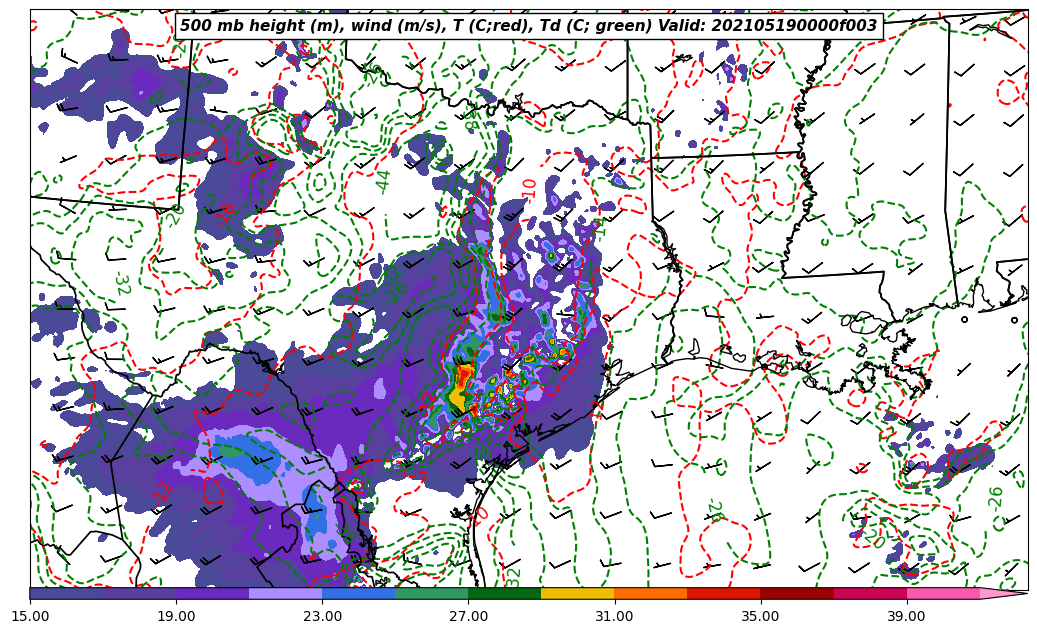Select the yellow segment of the colorbar
Screen dimensions: 1037x633
(x=577, y=593)
